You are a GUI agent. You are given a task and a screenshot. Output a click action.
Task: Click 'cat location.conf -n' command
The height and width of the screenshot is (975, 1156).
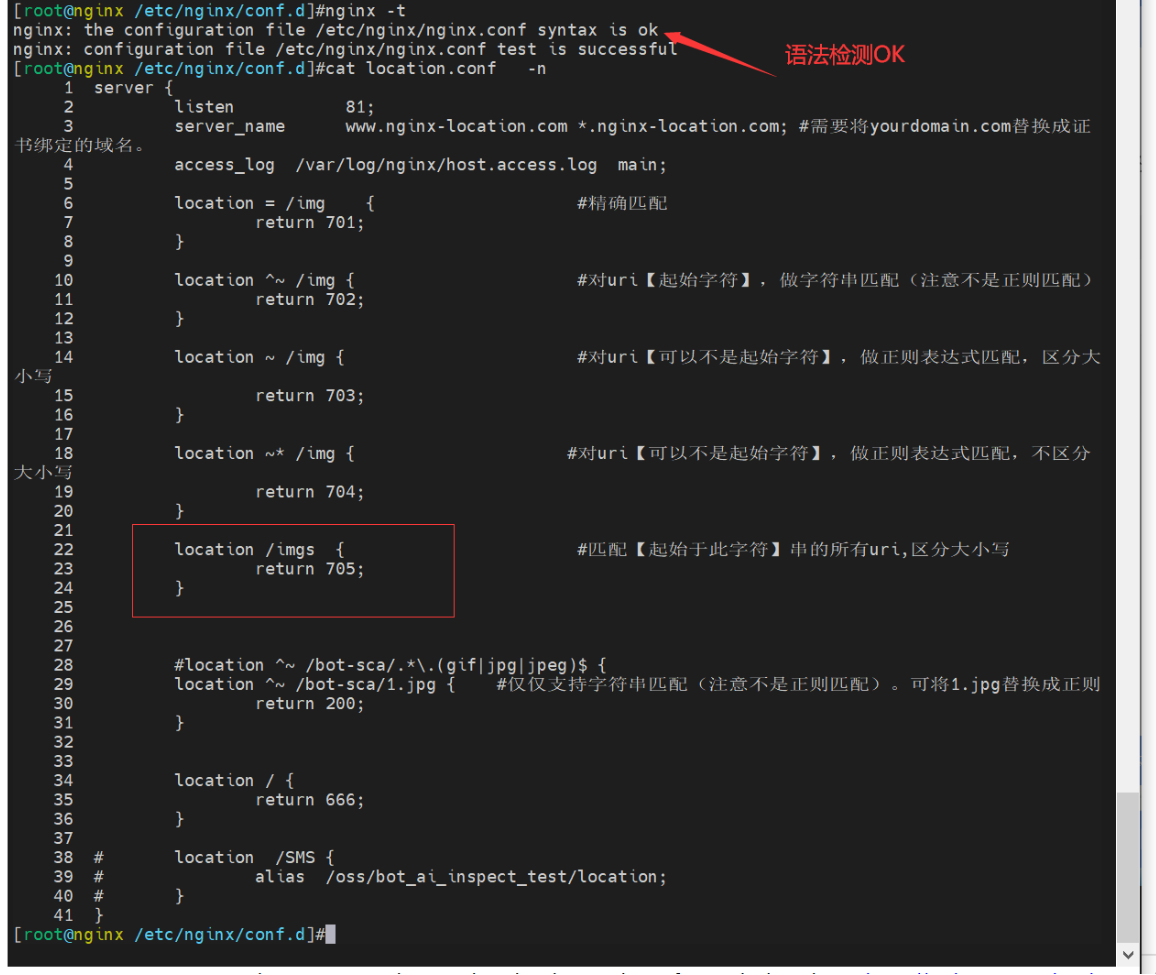coord(436,69)
